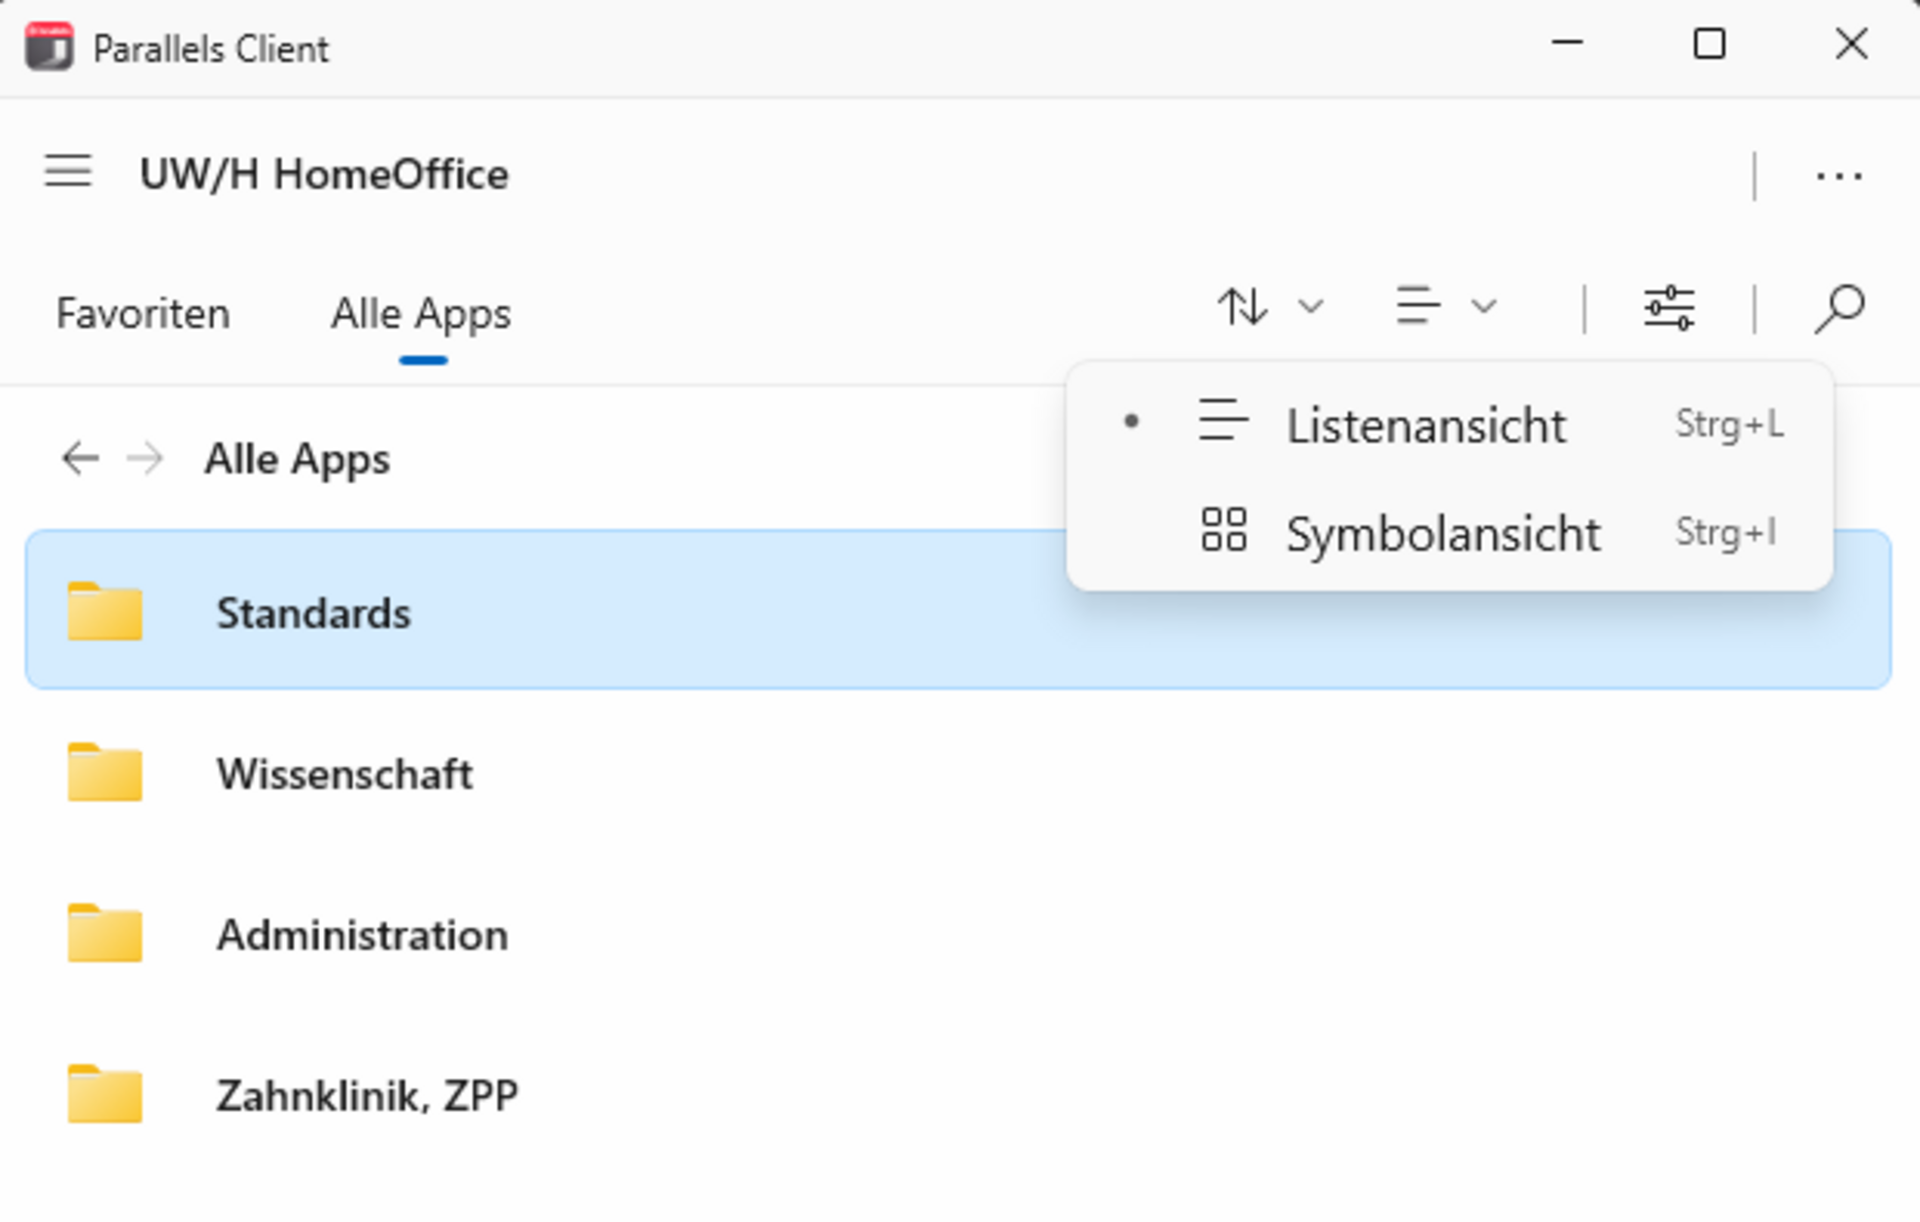Select the Standards folder row

pyautogui.click(x=958, y=610)
